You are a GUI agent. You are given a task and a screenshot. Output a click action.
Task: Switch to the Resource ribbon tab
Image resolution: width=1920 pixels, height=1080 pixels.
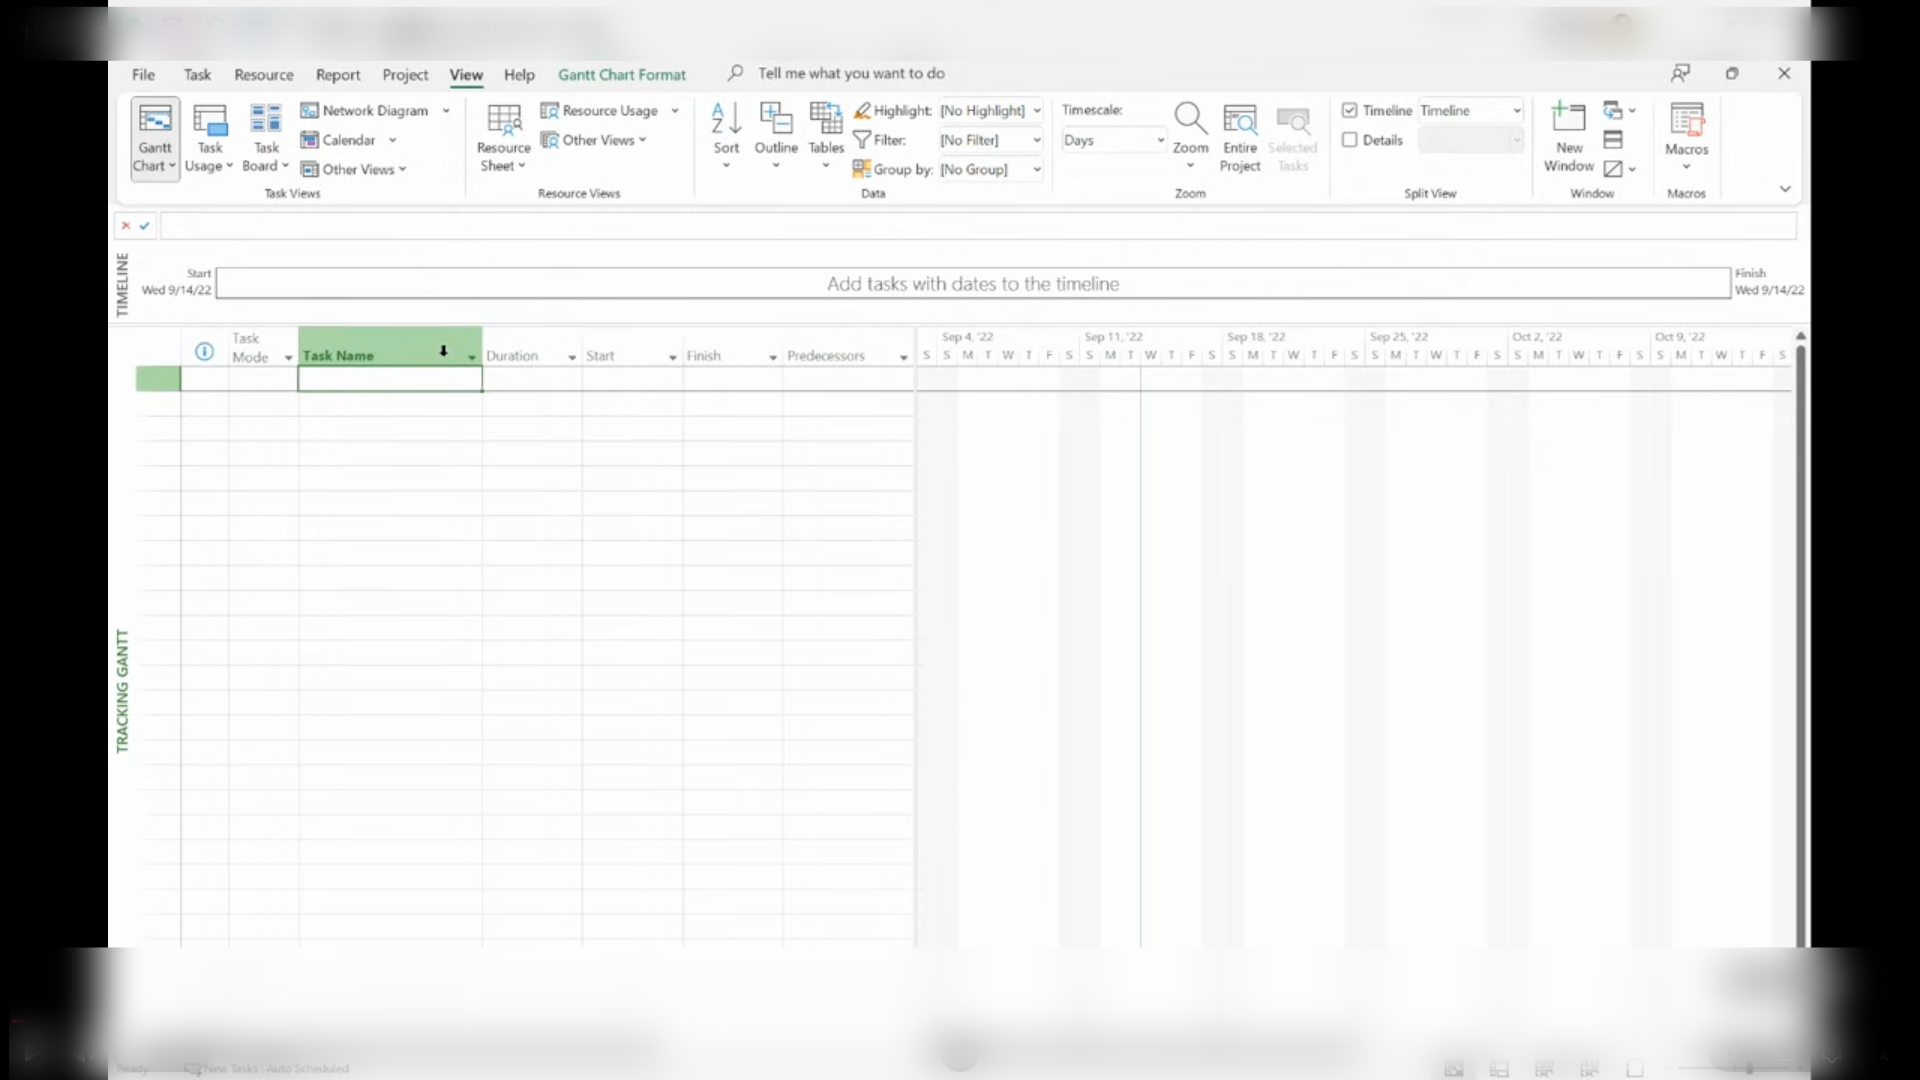(263, 75)
